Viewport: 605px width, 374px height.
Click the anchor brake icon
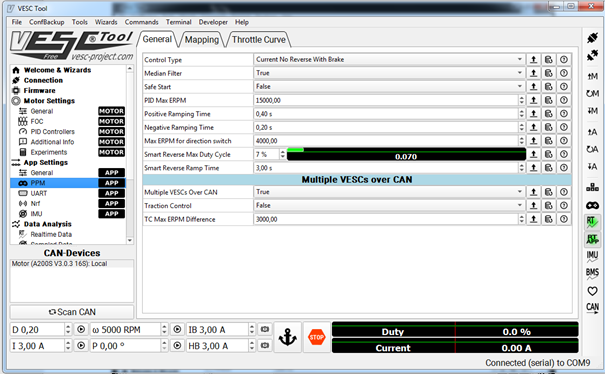pos(287,337)
